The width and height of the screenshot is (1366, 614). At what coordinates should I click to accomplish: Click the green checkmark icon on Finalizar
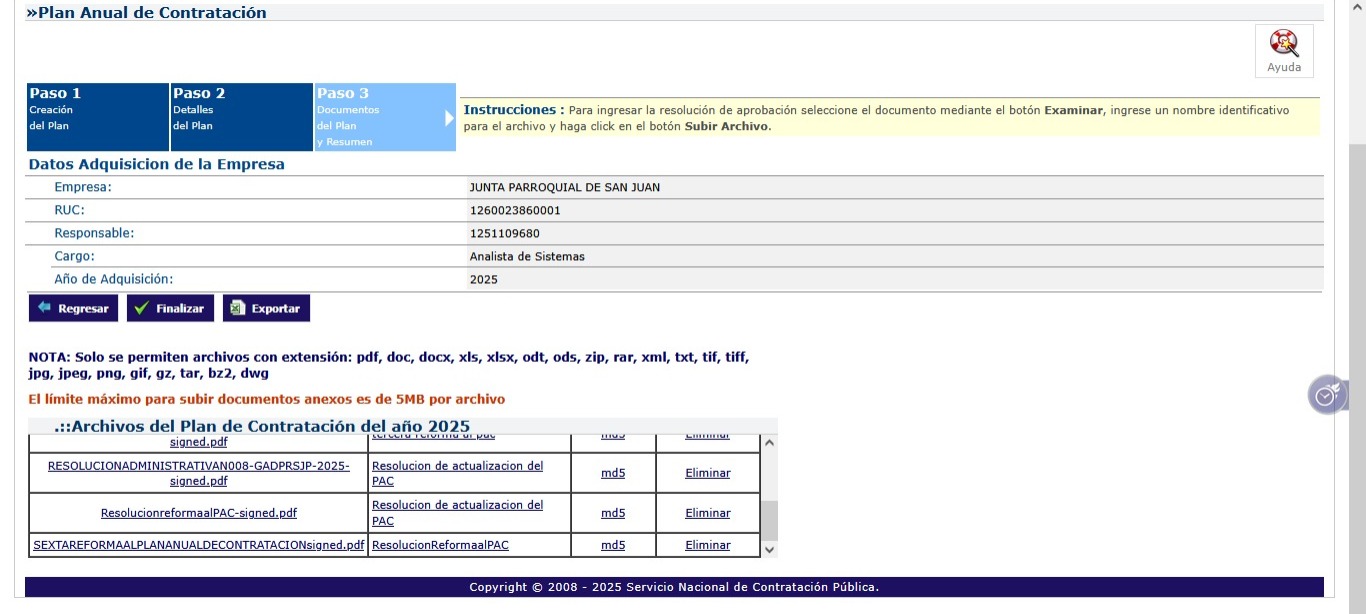142,309
